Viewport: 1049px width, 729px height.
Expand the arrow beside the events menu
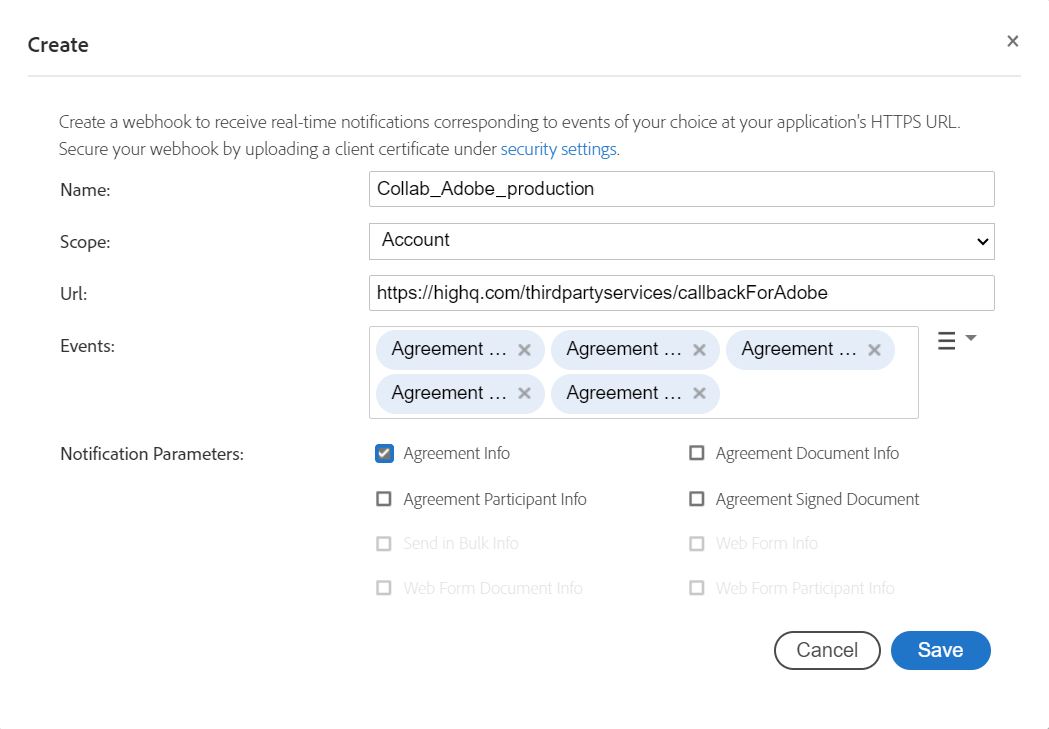point(970,339)
